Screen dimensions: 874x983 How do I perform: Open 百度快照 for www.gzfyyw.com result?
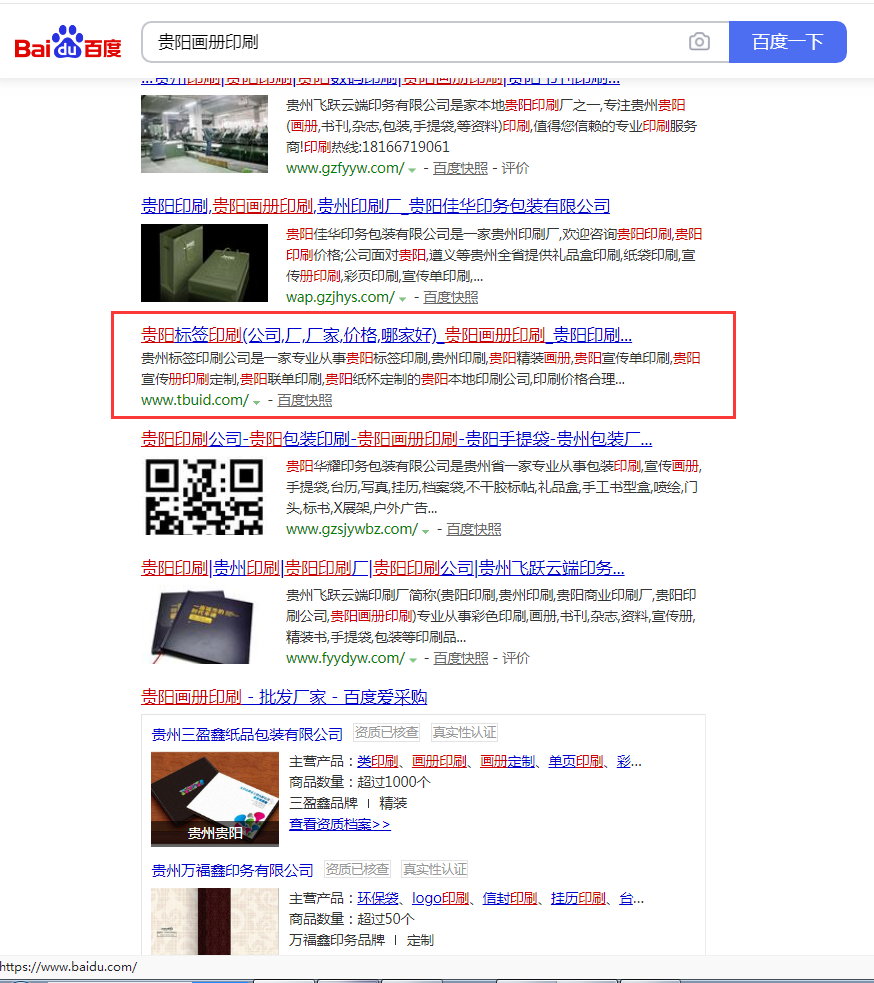(460, 168)
